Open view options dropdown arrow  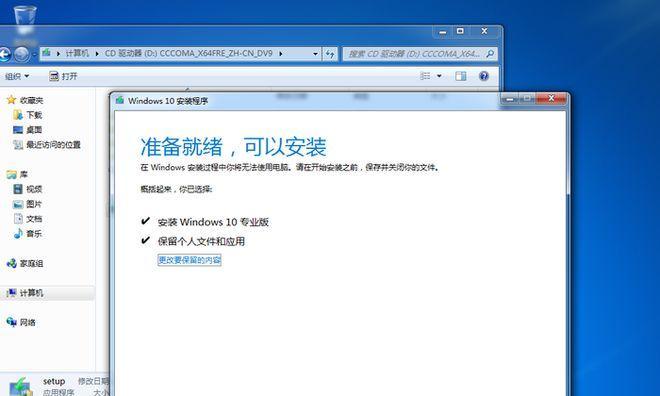tap(439, 76)
